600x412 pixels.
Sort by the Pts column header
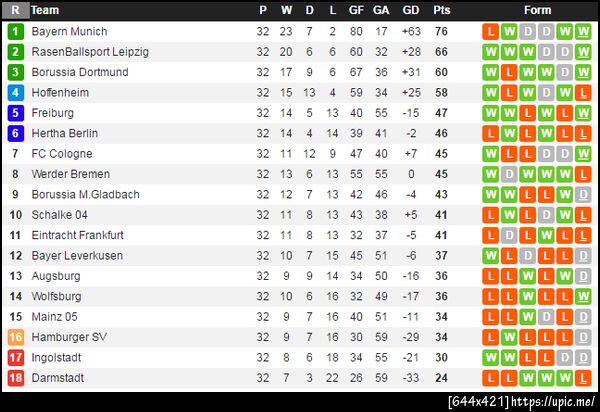click(x=441, y=10)
